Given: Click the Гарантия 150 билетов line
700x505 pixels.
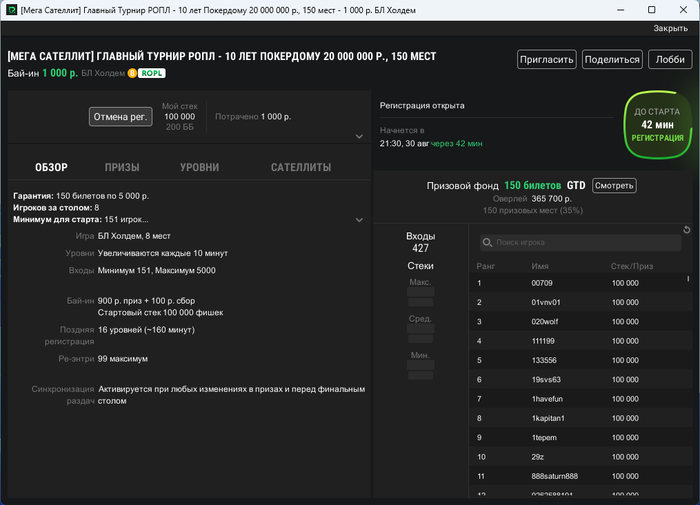Looking at the screenshot, I should [x=81, y=196].
